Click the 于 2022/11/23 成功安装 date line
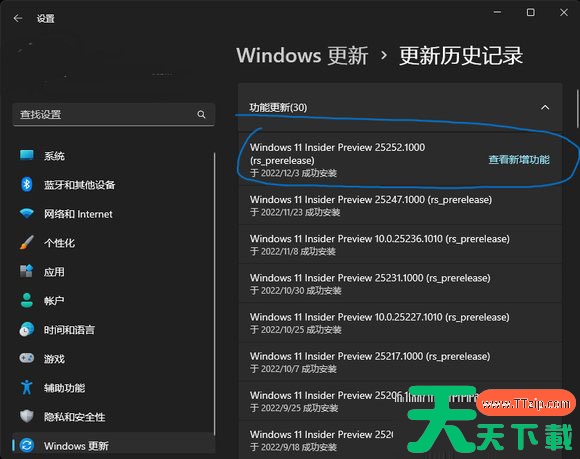Image resolution: width=580 pixels, height=459 pixels. [295, 212]
